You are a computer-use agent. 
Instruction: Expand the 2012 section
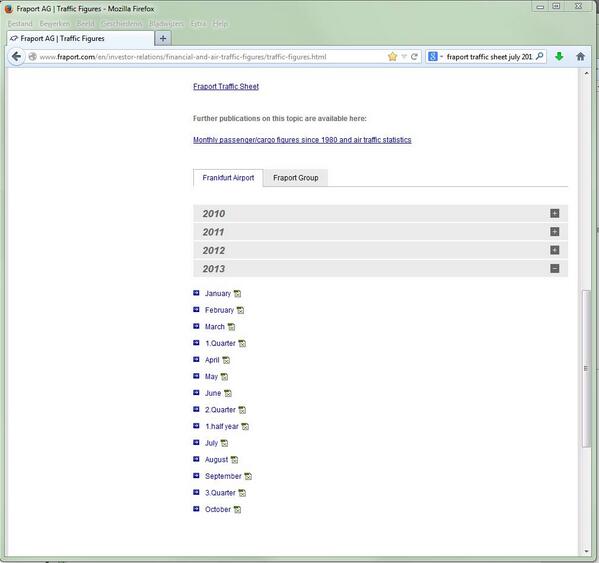coord(555,250)
